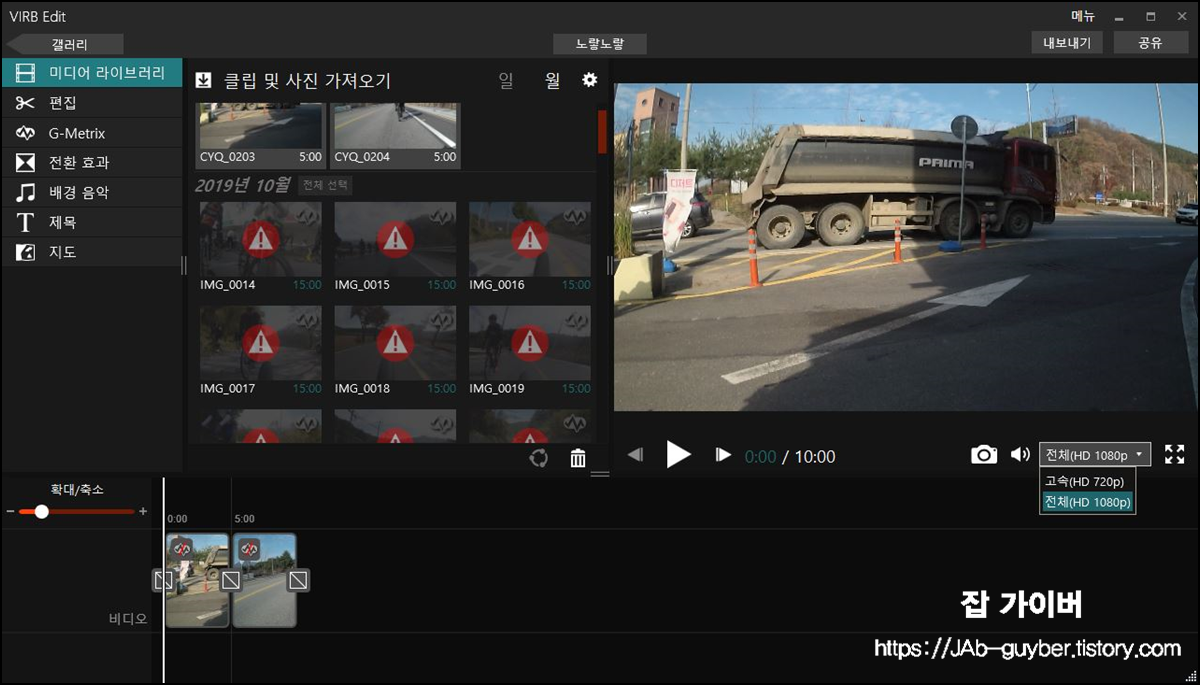Image resolution: width=1200 pixels, height=685 pixels.
Task: Click transition marker before first timeline clip
Action: pyautogui.click(x=163, y=580)
